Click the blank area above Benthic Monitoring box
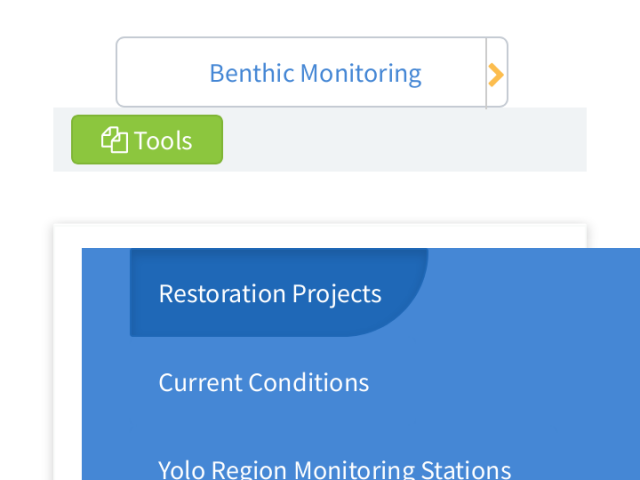Screen dimensions: 640x480 (x=312, y=18)
